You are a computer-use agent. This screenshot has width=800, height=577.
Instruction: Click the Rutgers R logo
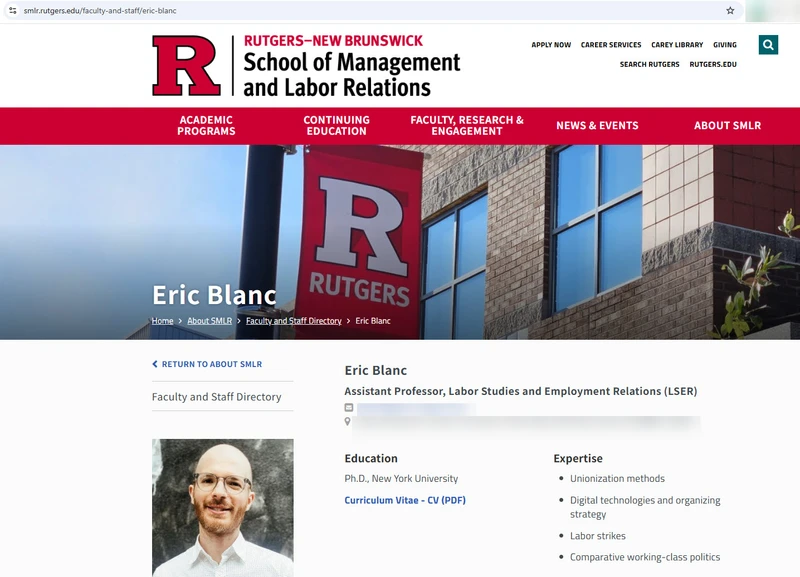tap(186, 66)
